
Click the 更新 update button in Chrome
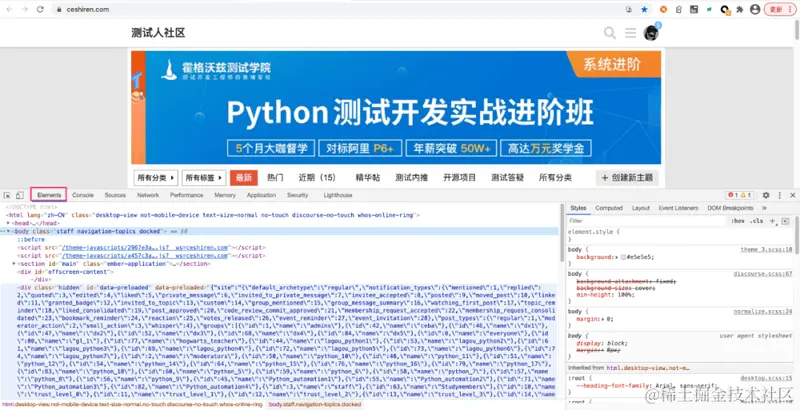coord(780,9)
